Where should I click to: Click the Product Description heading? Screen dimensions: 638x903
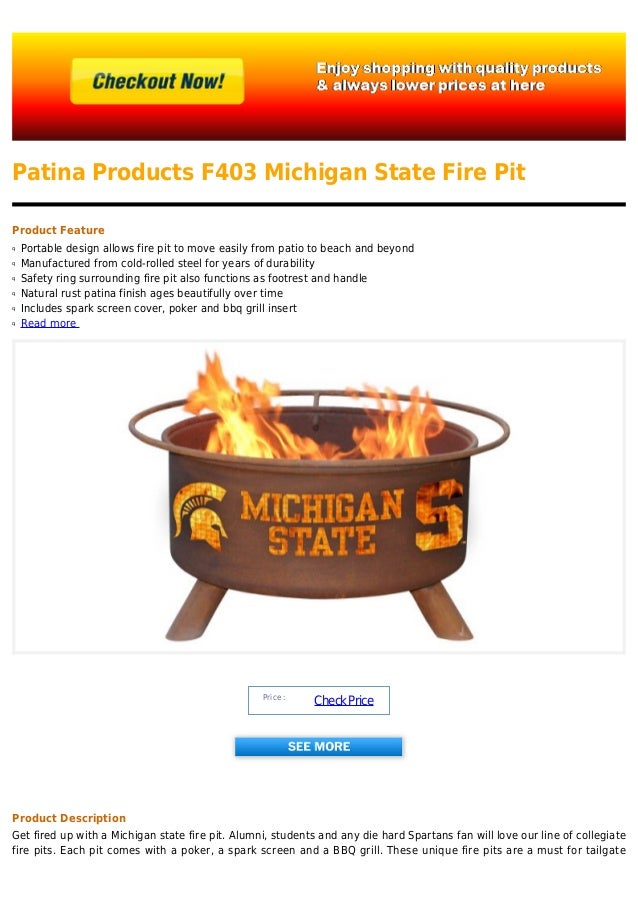pyautogui.click(x=69, y=818)
